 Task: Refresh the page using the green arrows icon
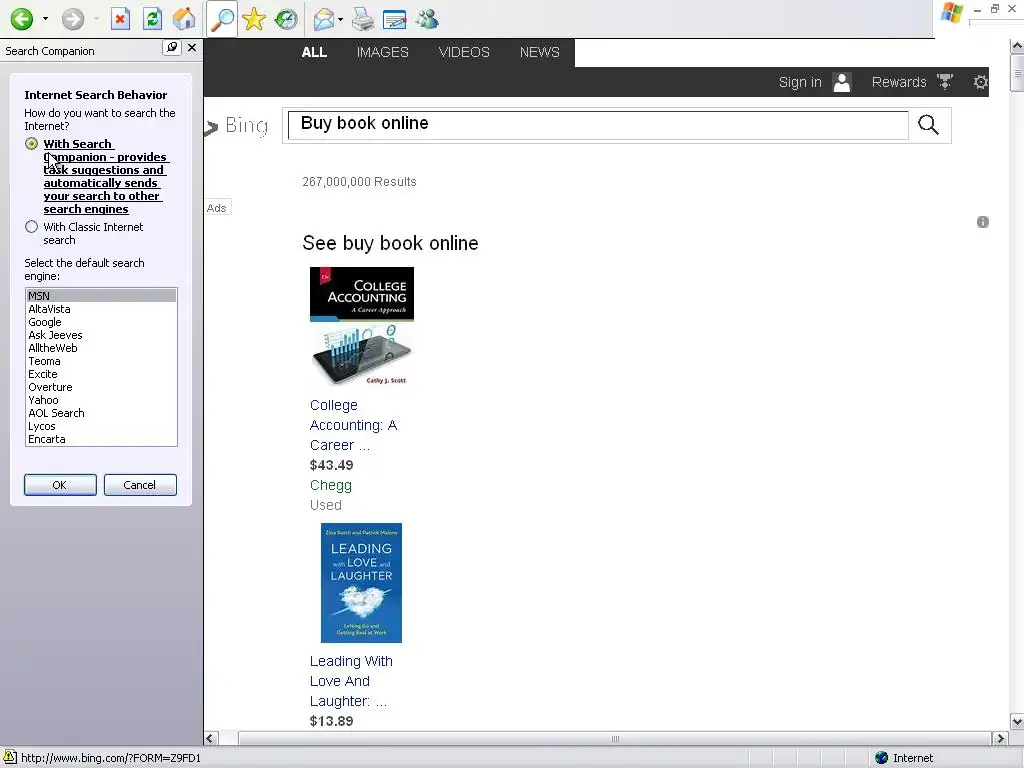[x=152, y=19]
